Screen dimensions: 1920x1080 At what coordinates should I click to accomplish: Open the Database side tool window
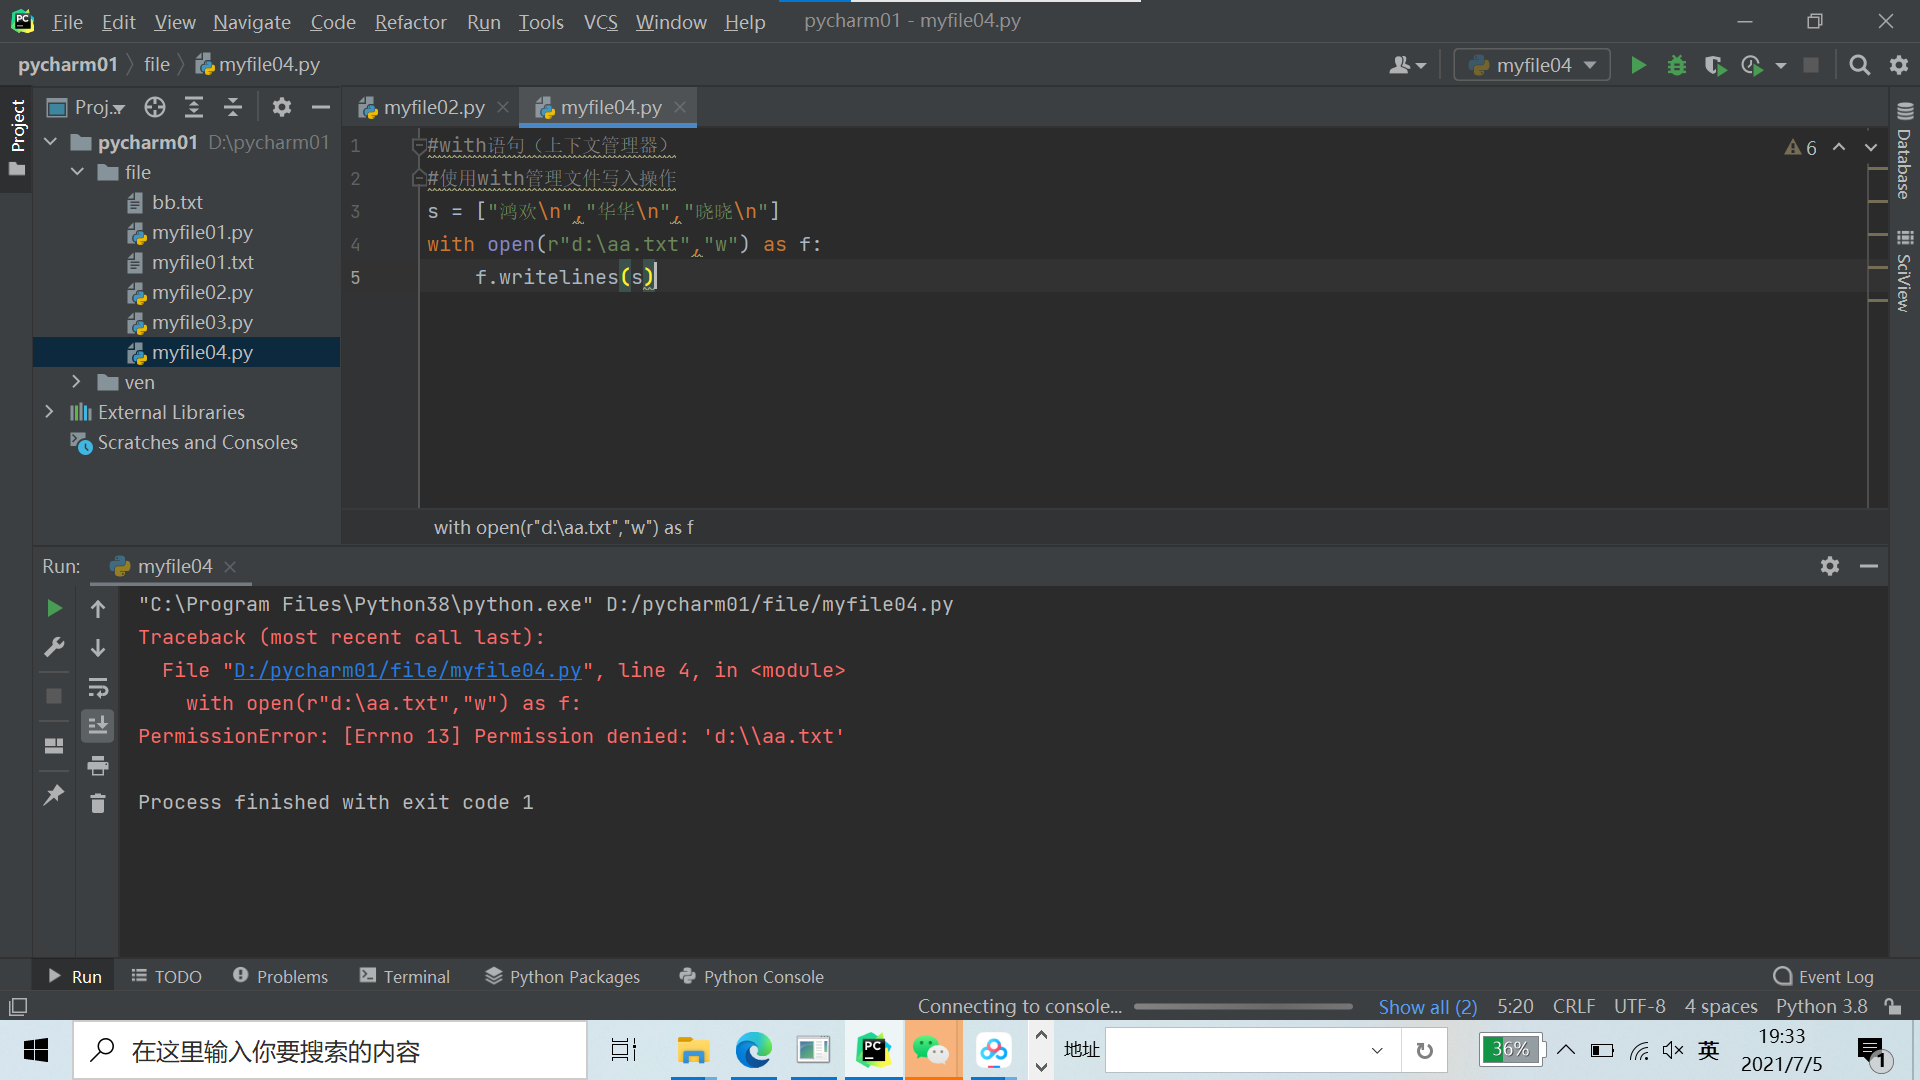tap(1904, 152)
